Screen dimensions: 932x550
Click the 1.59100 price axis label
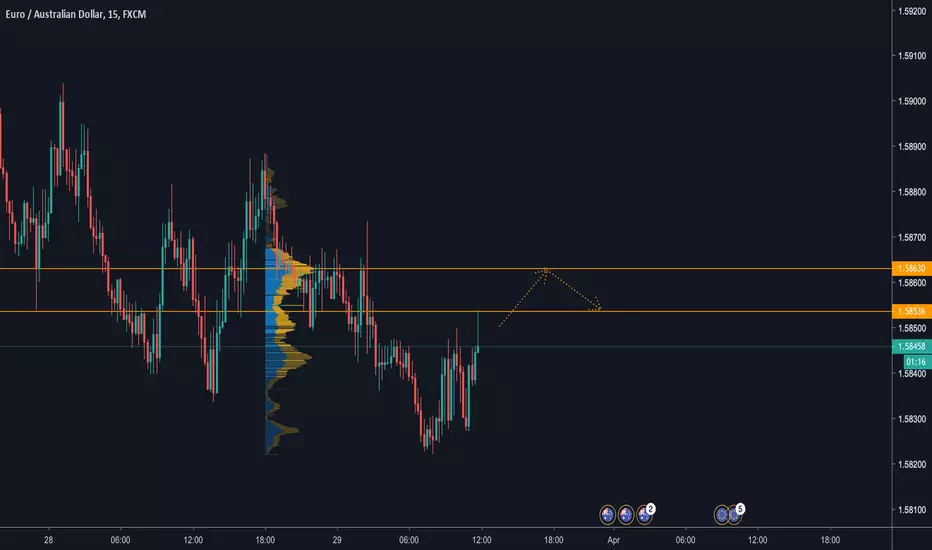[x=912, y=56]
